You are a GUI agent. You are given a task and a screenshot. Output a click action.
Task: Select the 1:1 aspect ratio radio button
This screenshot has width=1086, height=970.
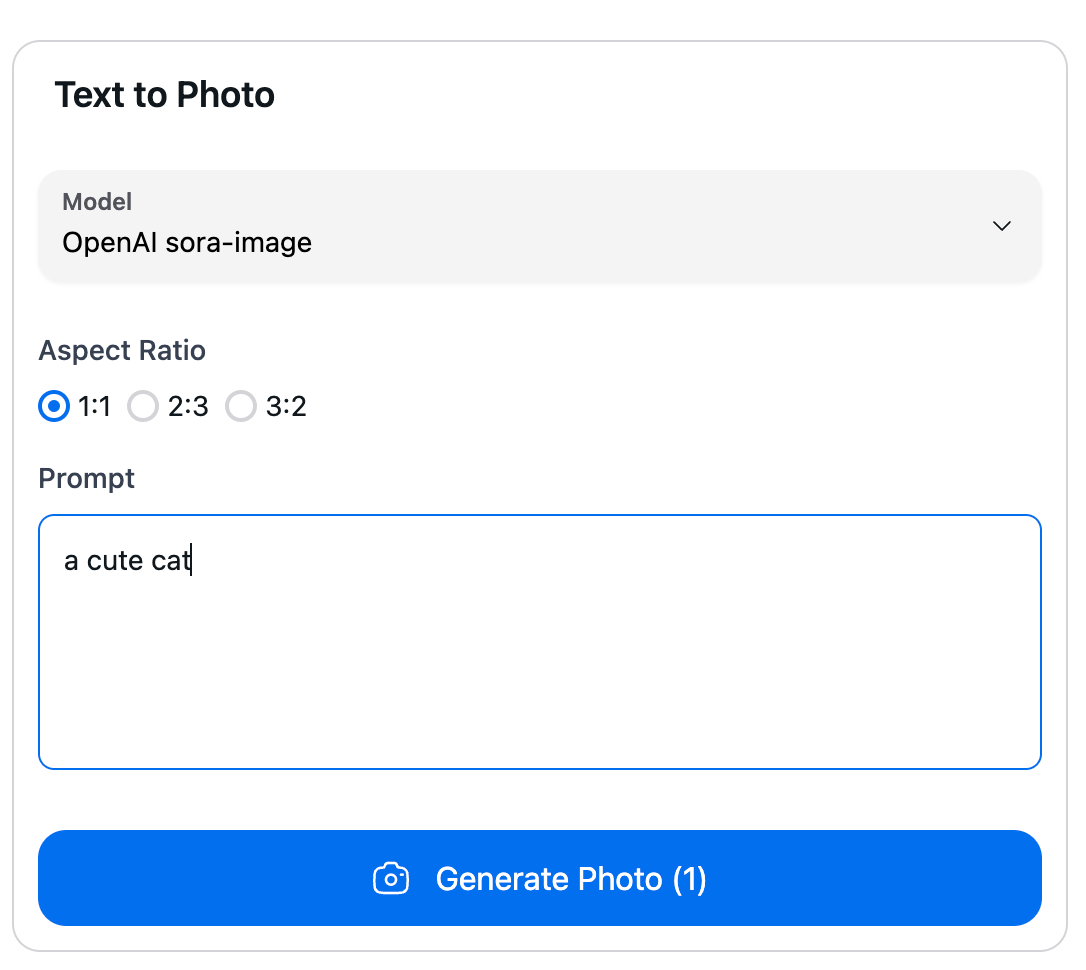tap(54, 407)
